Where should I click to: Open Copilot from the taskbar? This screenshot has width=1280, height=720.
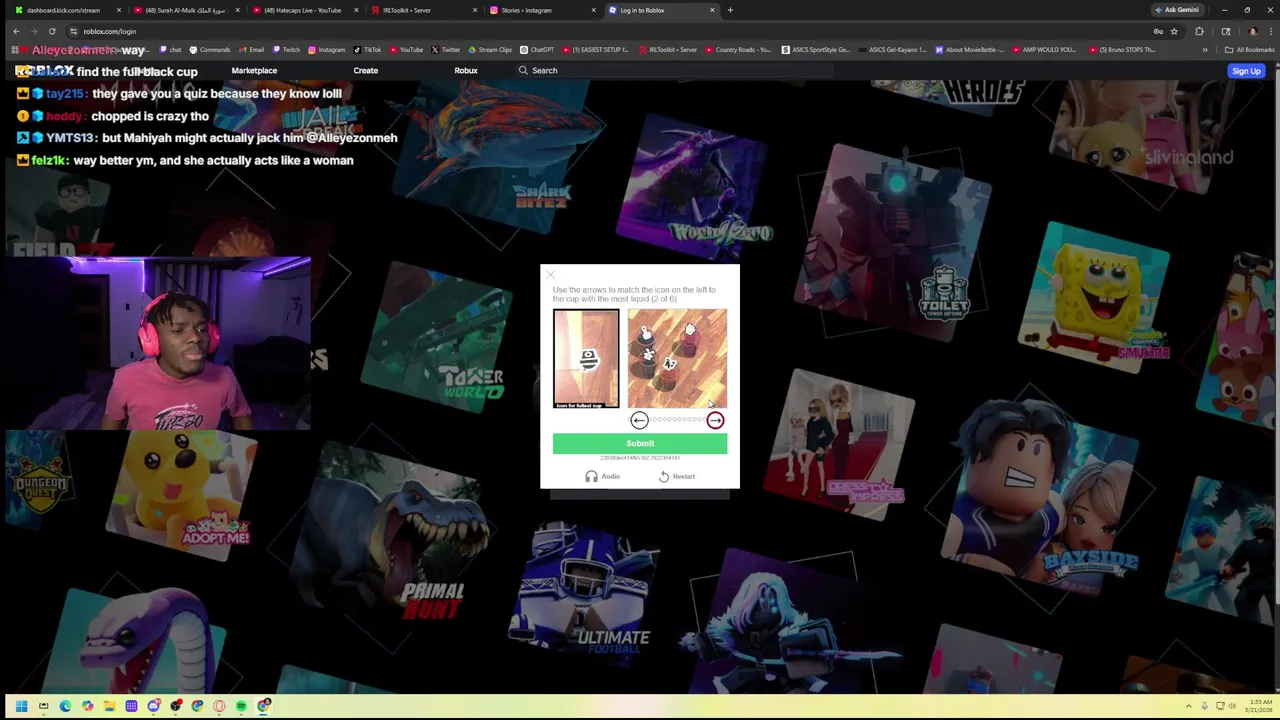(87, 706)
